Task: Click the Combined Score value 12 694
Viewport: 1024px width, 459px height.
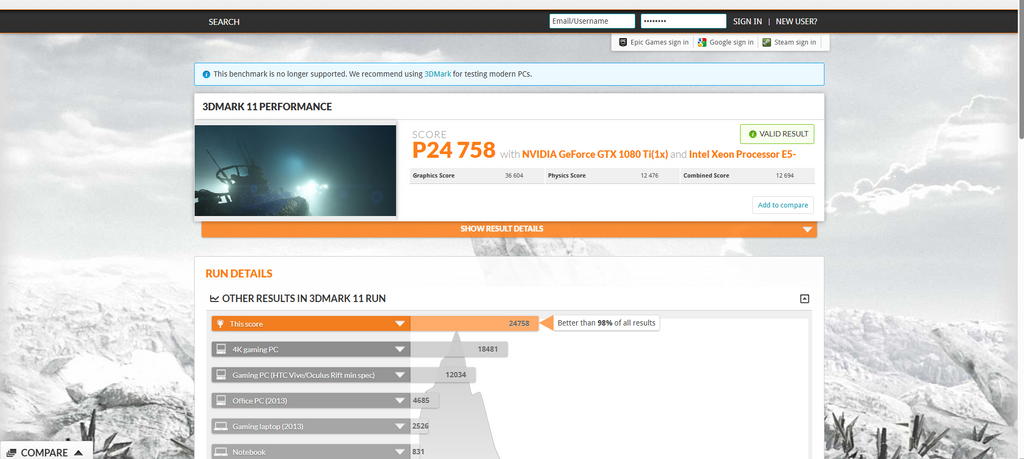Action: [x=786, y=176]
